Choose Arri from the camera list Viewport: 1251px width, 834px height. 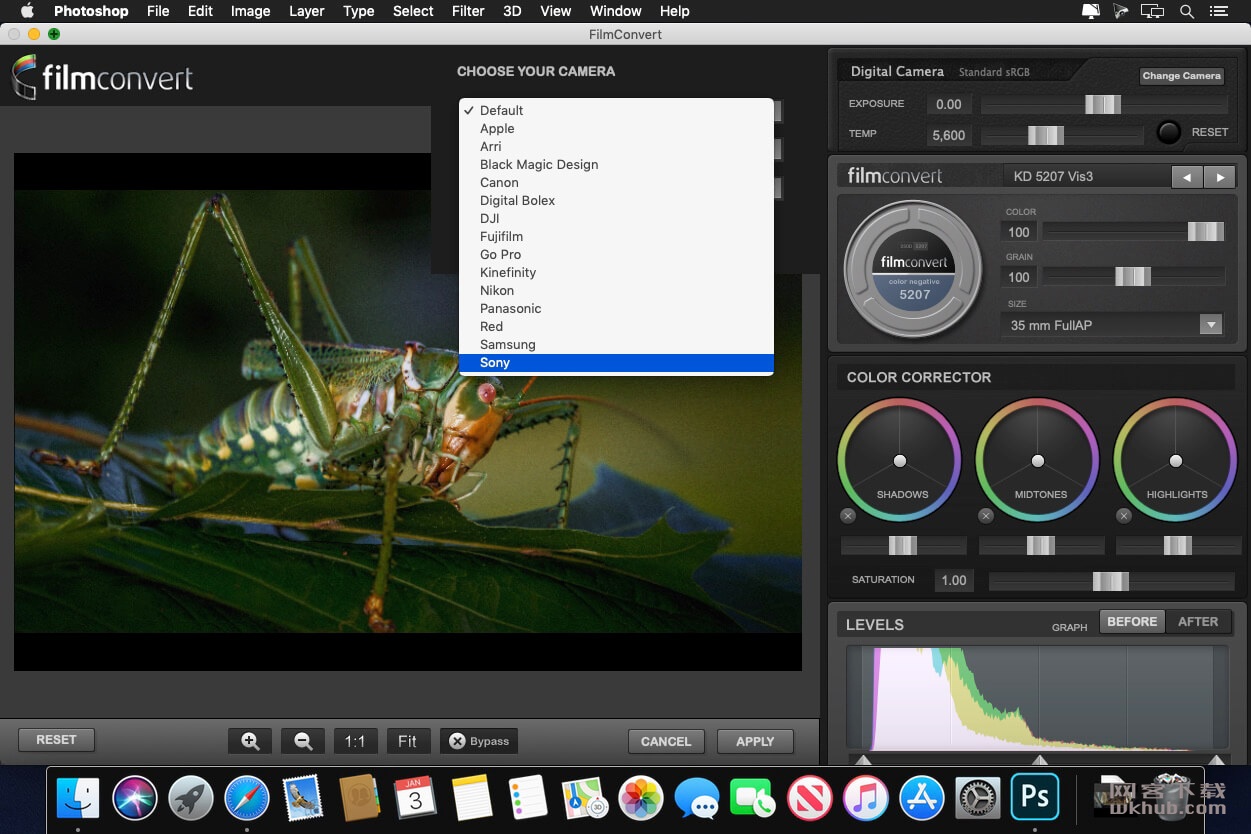[616, 146]
